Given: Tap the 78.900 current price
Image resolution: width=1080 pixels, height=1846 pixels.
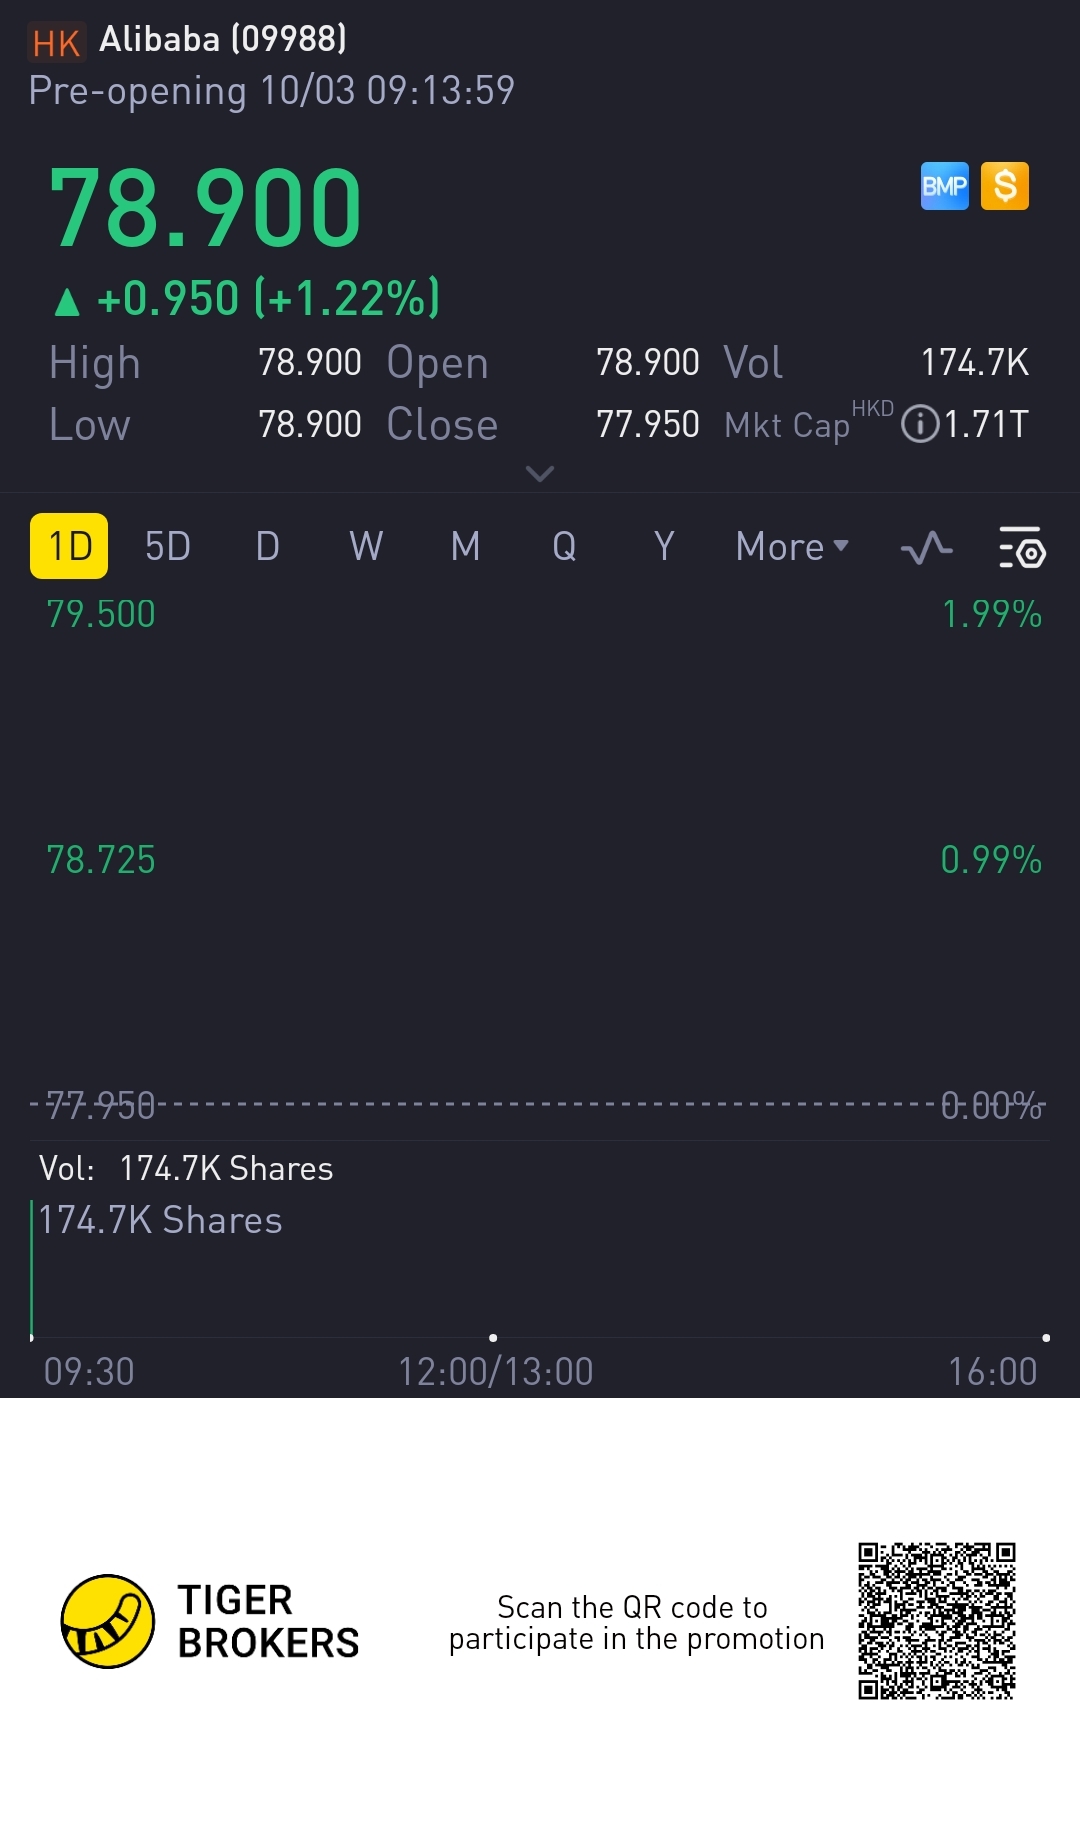Looking at the screenshot, I should point(205,208).
